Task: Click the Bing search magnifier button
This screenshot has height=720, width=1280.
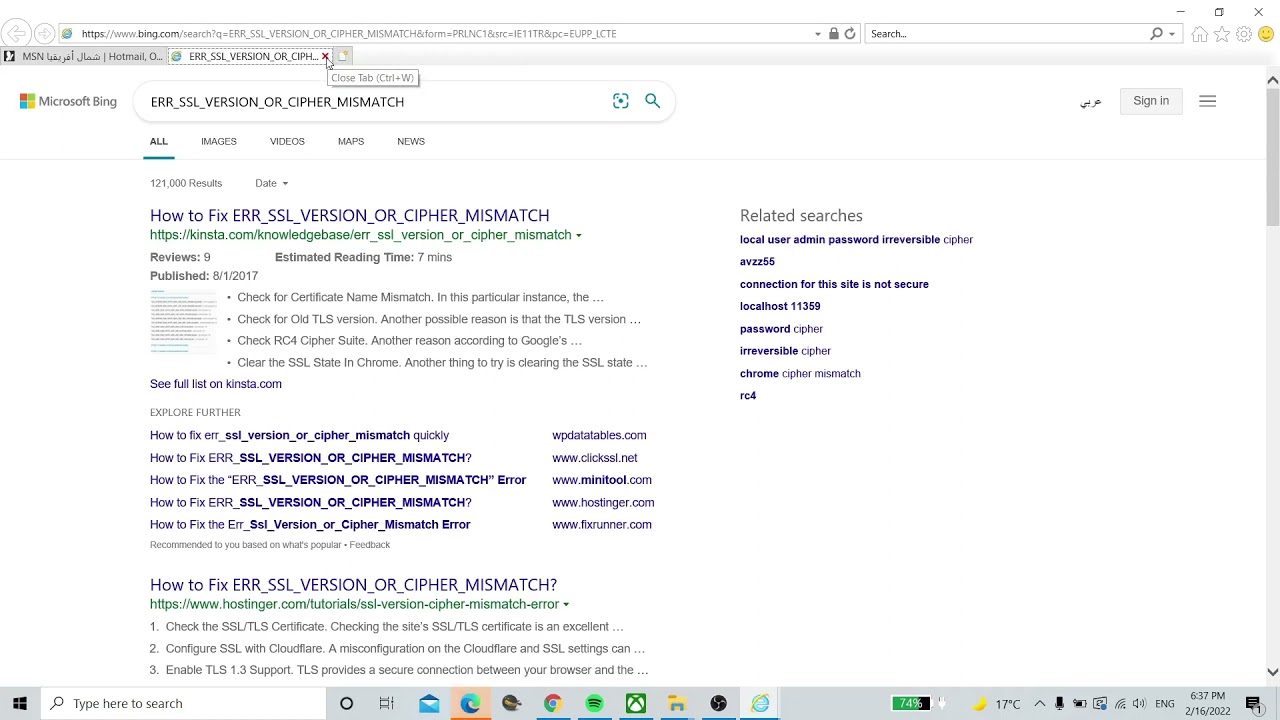Action: click(x=653, y=101)
